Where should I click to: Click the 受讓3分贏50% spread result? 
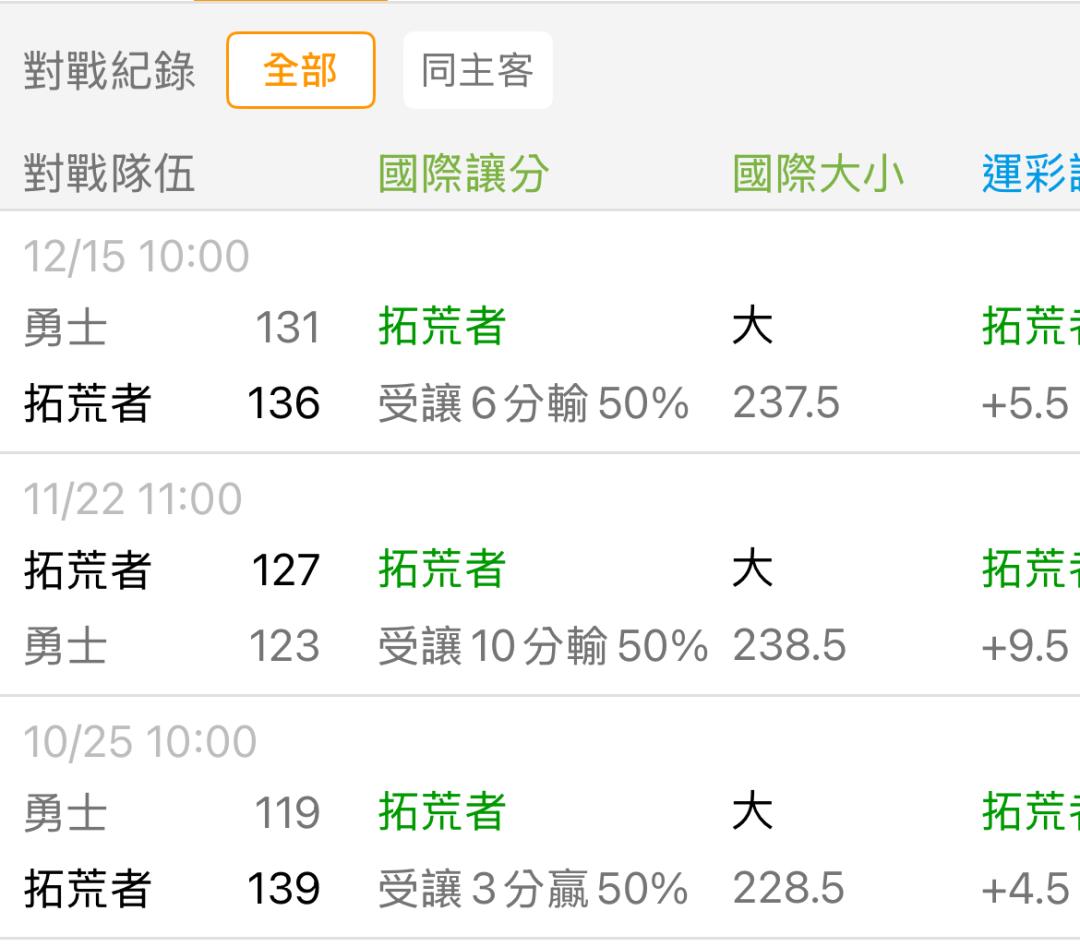(533, 889)
